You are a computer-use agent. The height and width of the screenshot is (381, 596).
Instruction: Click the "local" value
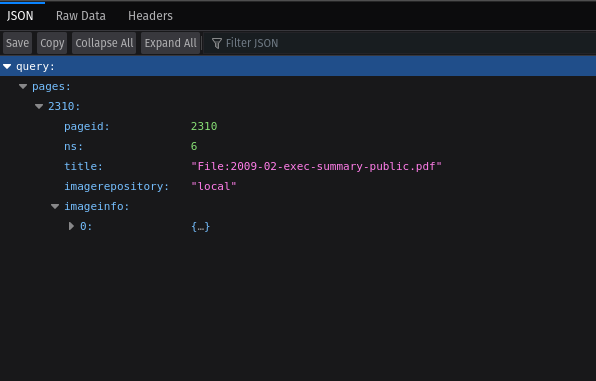click(214, 186)
